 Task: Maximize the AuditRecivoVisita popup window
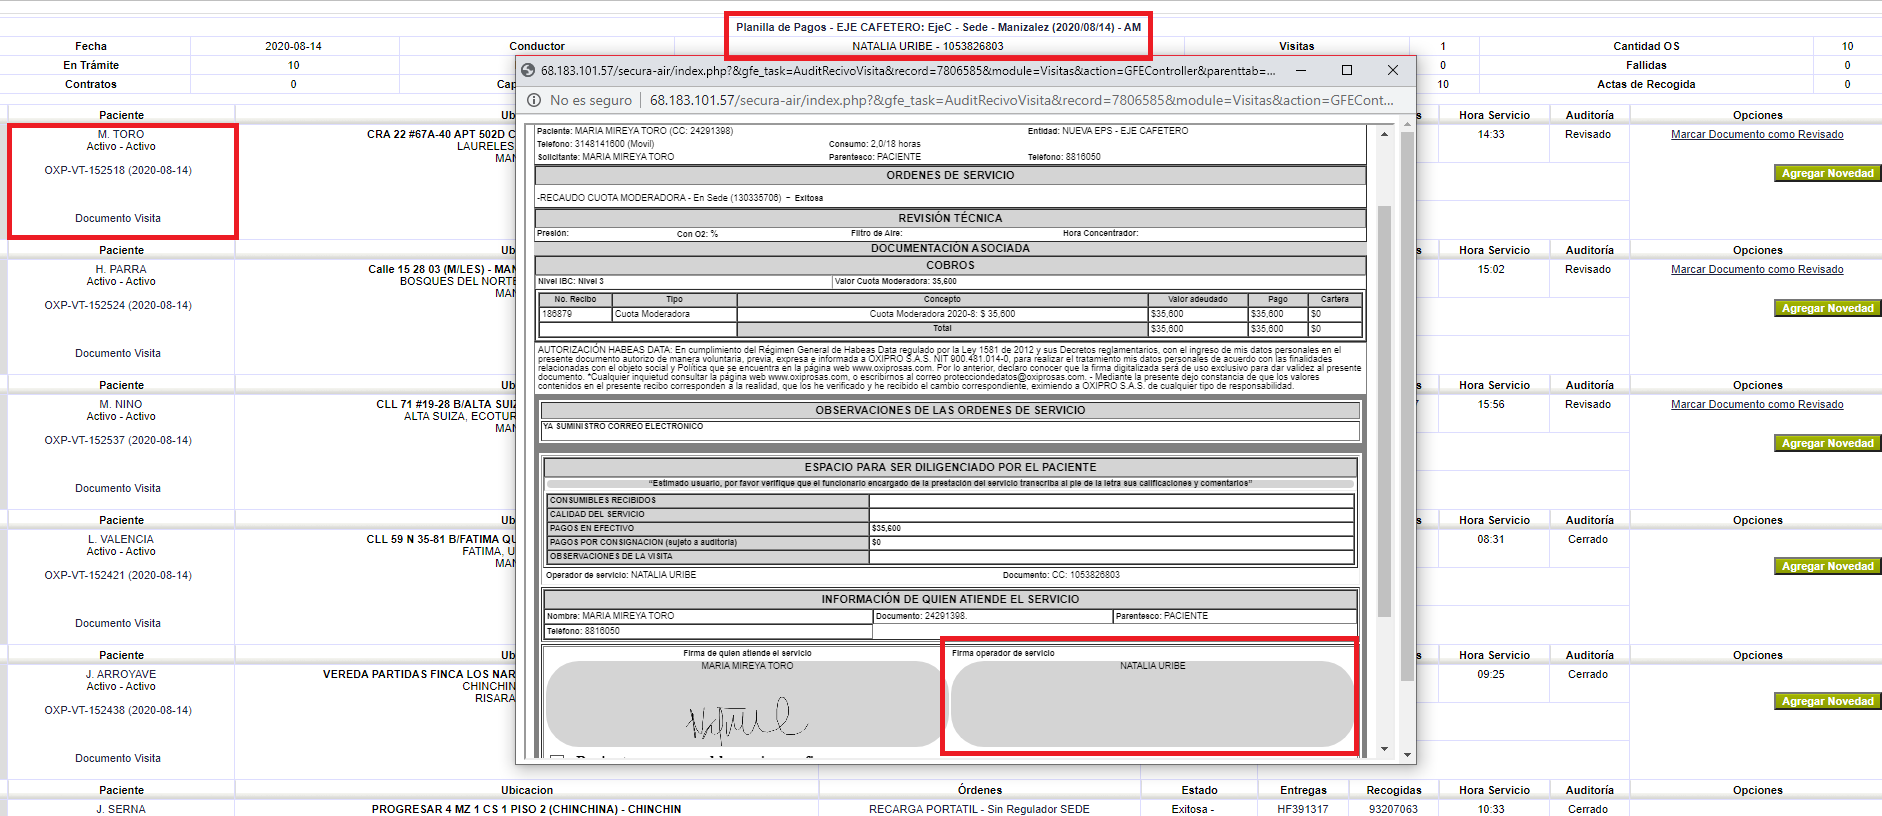coord(1347,70)
